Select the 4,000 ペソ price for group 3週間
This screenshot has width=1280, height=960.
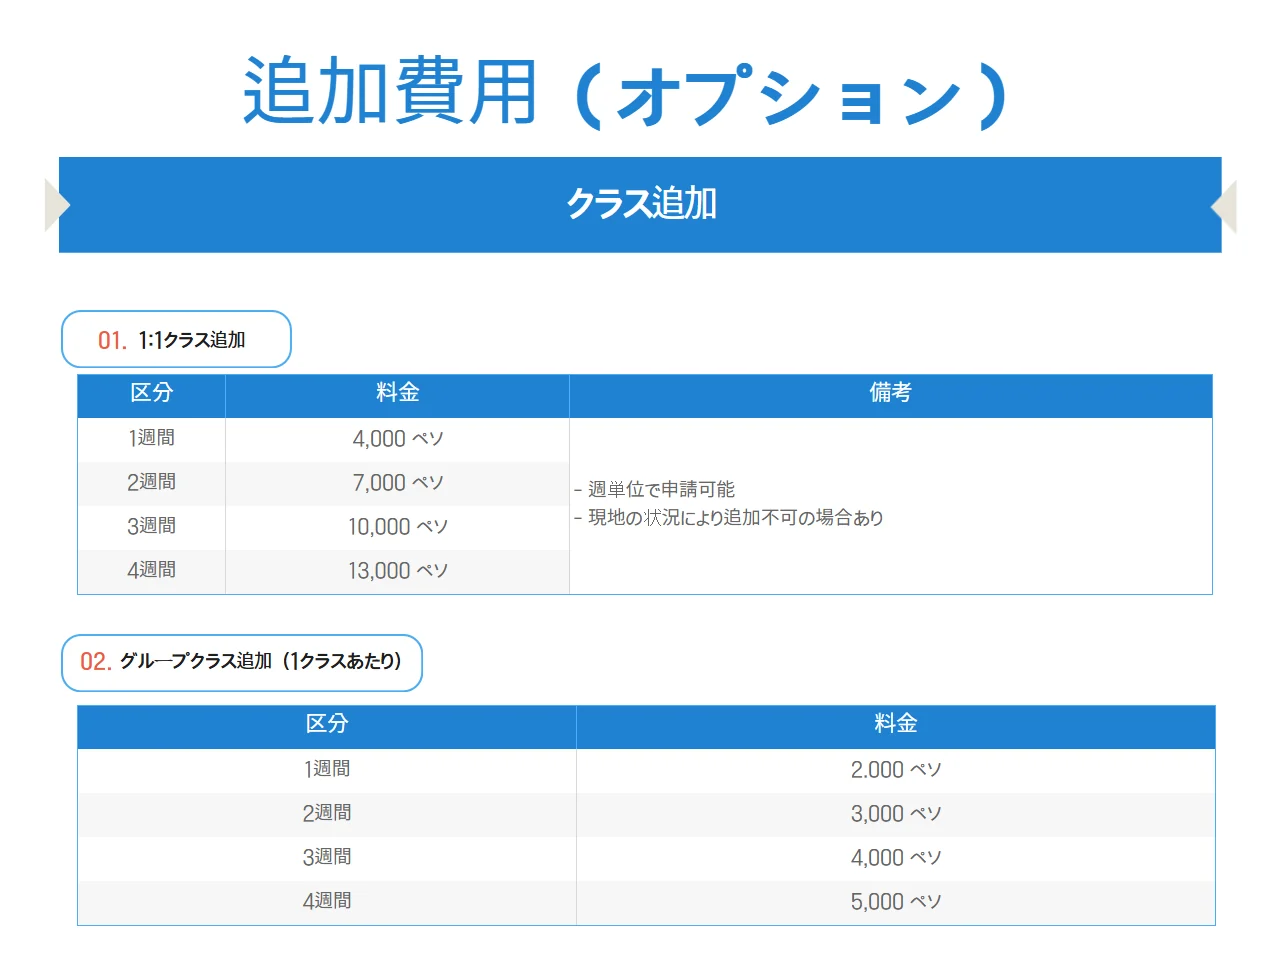point(896,858)
